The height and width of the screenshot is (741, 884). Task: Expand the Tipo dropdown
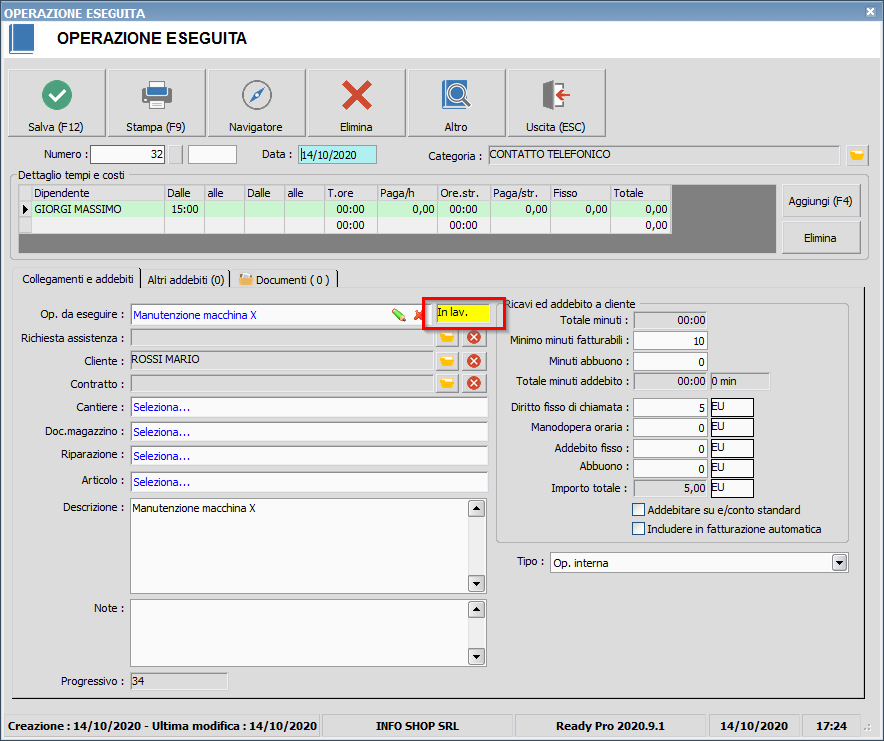point(839,563)
